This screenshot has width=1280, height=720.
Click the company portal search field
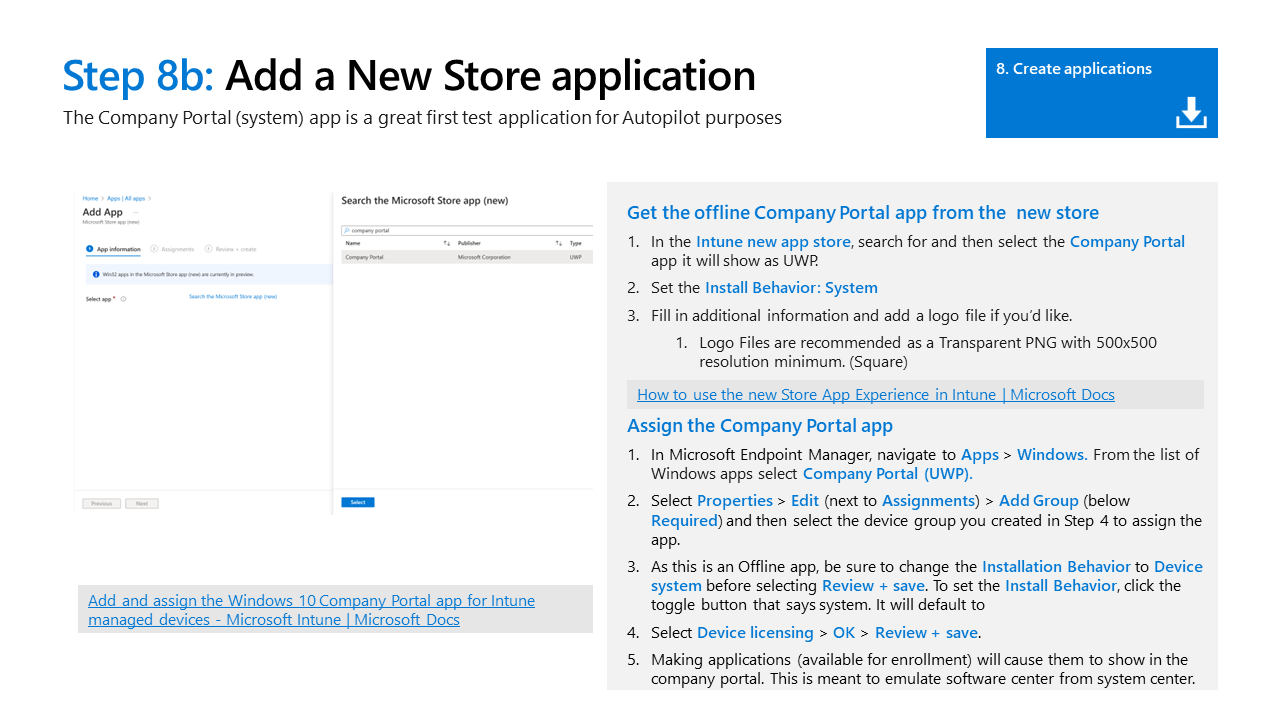point(467,231)
